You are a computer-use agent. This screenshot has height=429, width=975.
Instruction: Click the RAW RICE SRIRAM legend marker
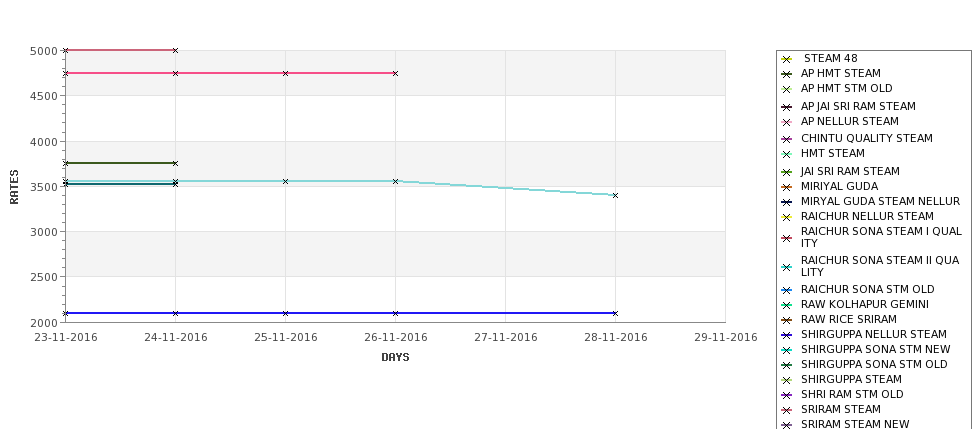pos(786,320)
